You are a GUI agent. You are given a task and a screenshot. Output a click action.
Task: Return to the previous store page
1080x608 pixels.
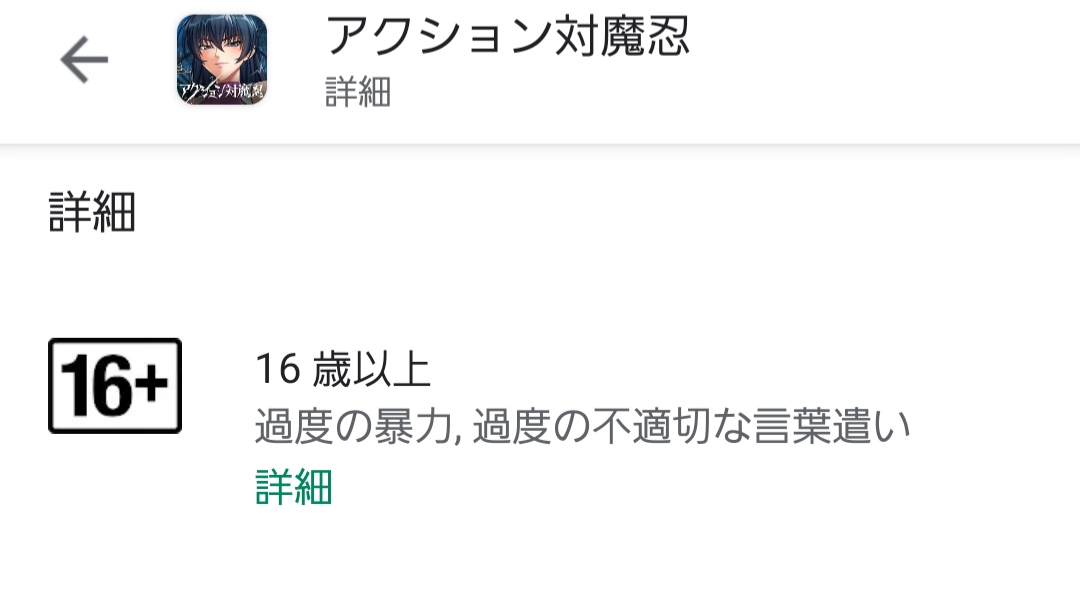pos(84,60)
